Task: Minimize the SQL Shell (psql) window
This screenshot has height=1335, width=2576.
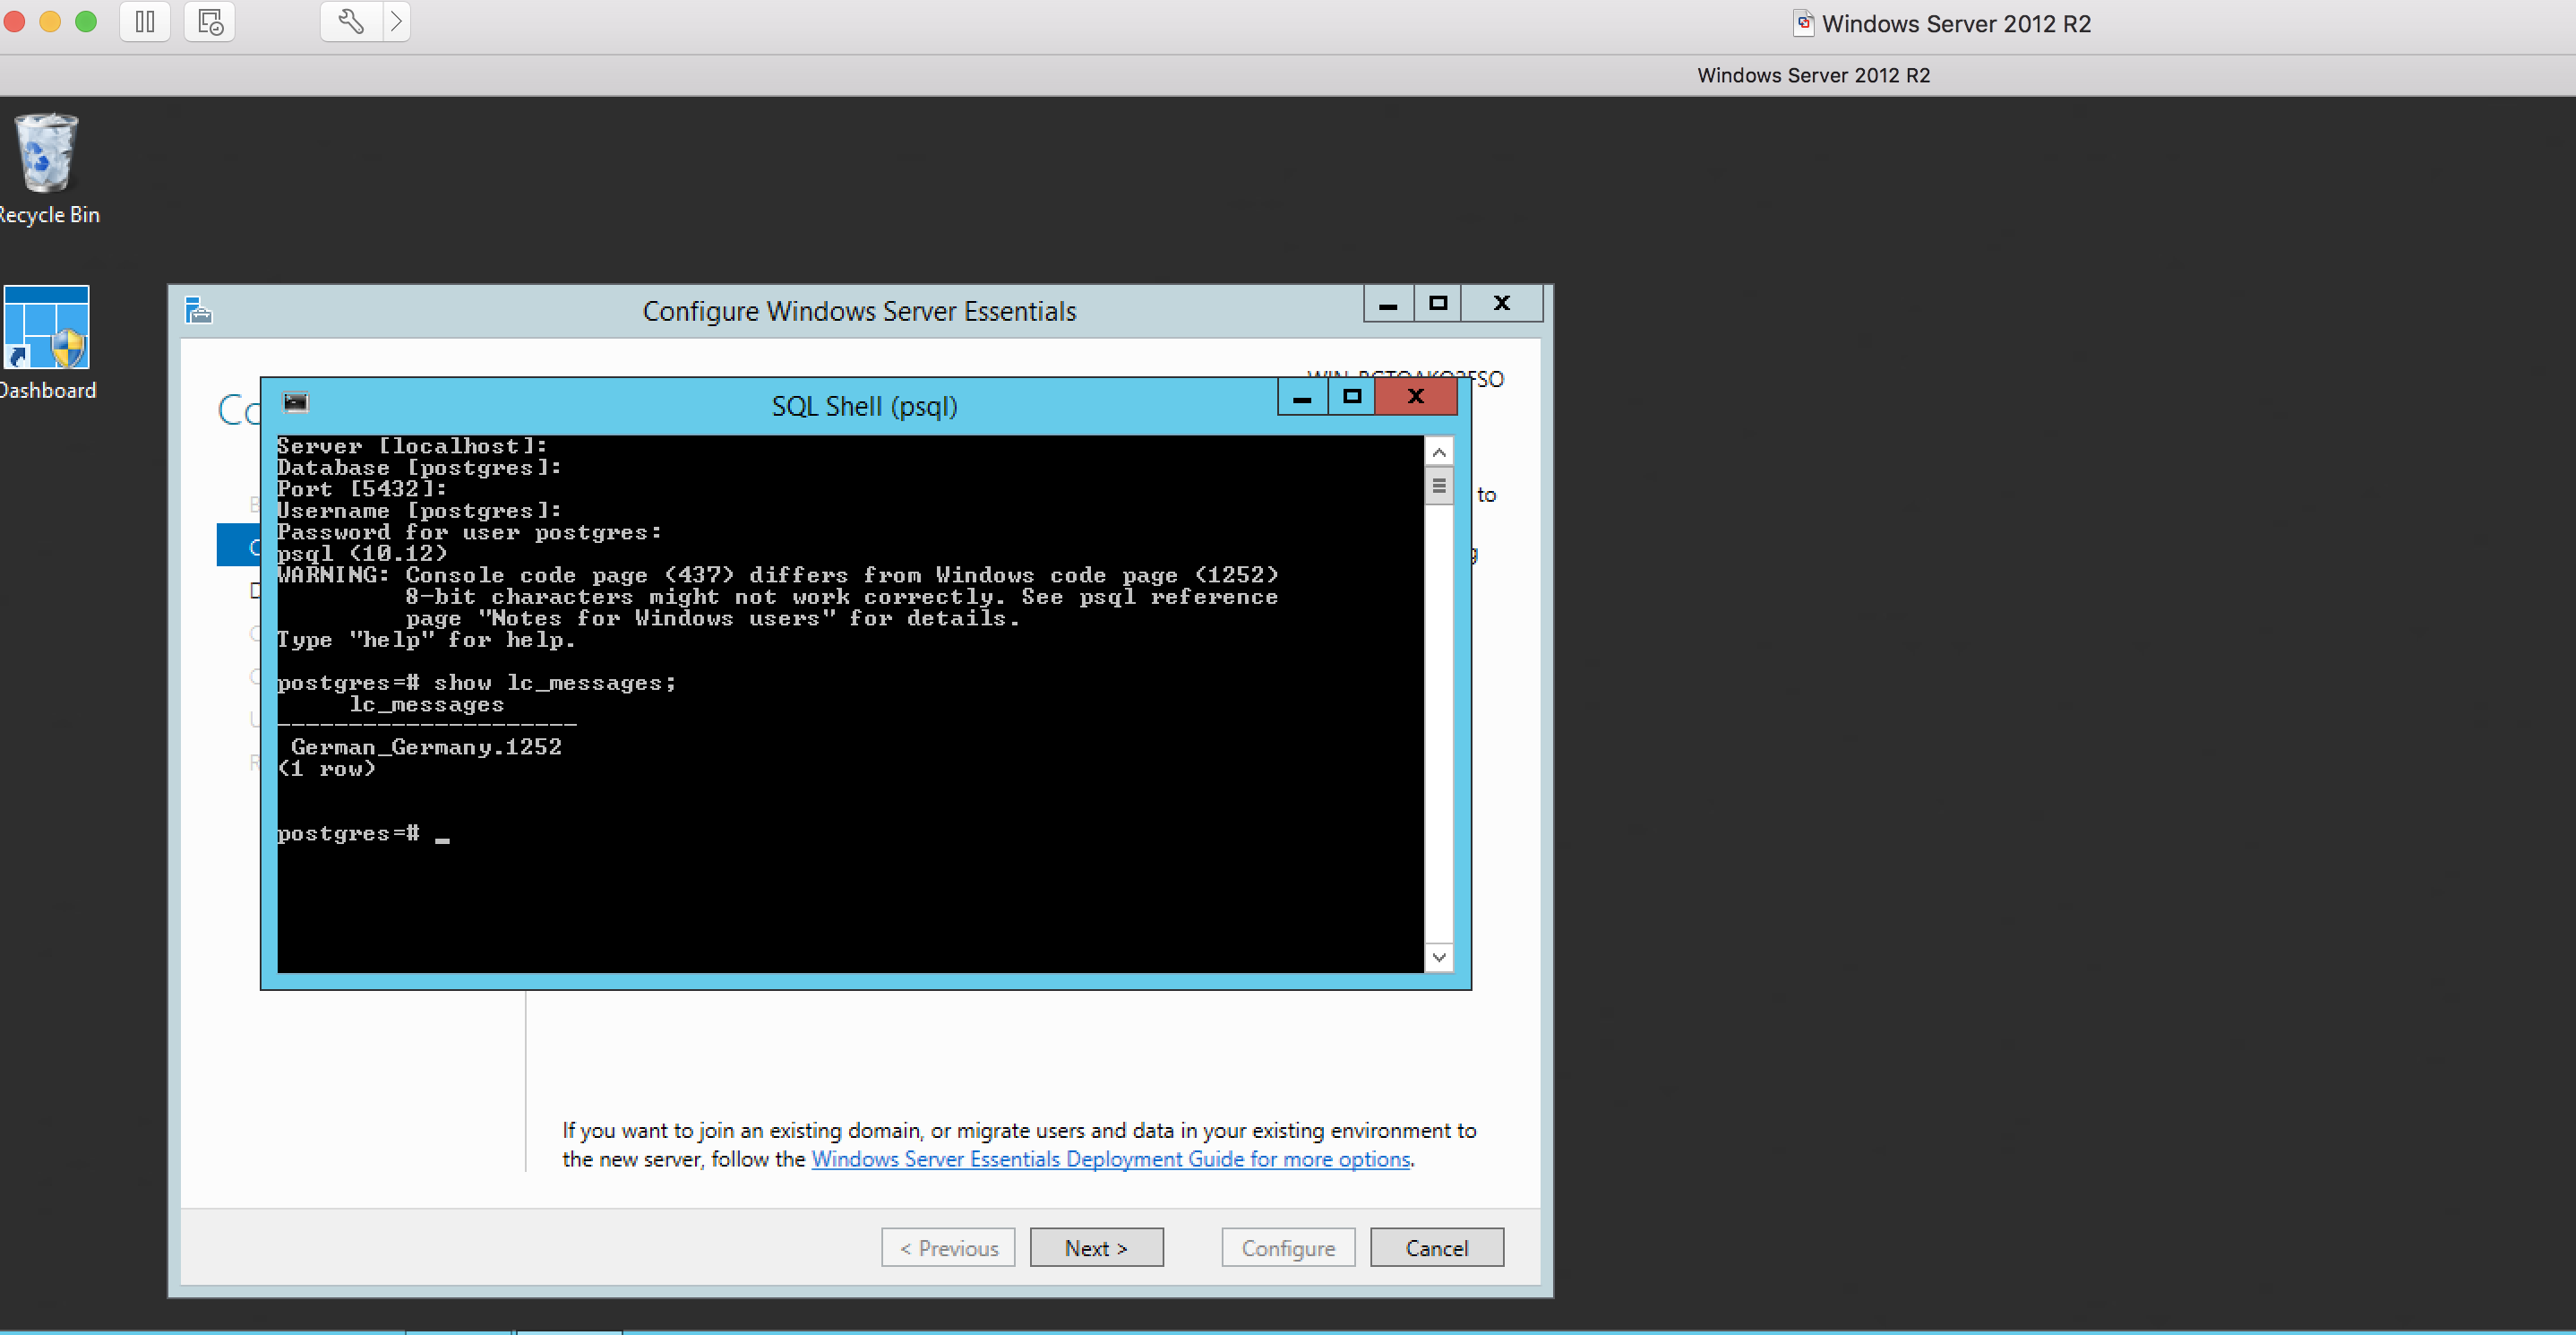Action: (1302, 397)
